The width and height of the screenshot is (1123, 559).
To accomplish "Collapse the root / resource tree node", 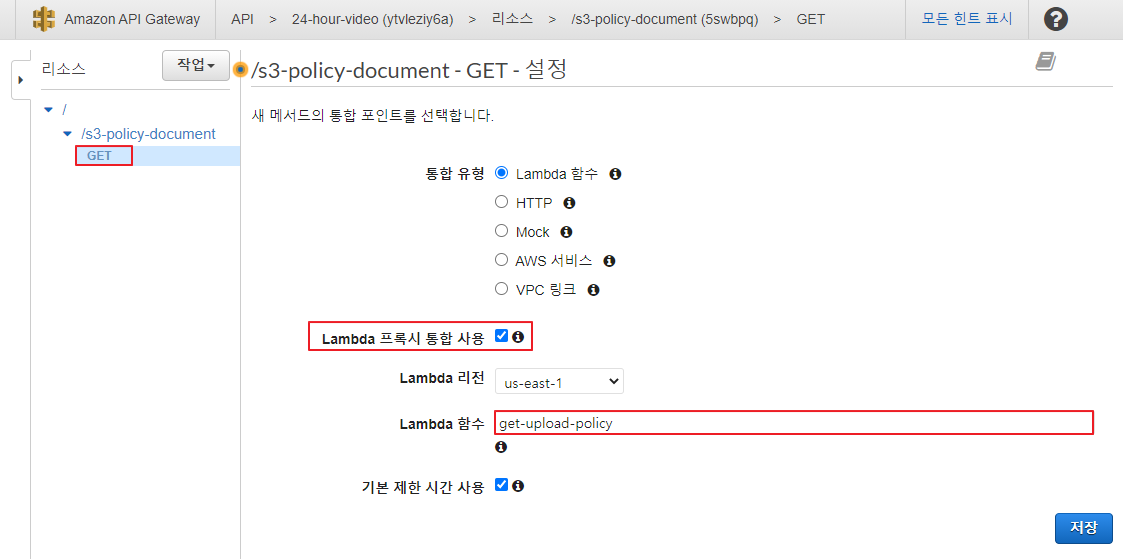I will [48, 110].
